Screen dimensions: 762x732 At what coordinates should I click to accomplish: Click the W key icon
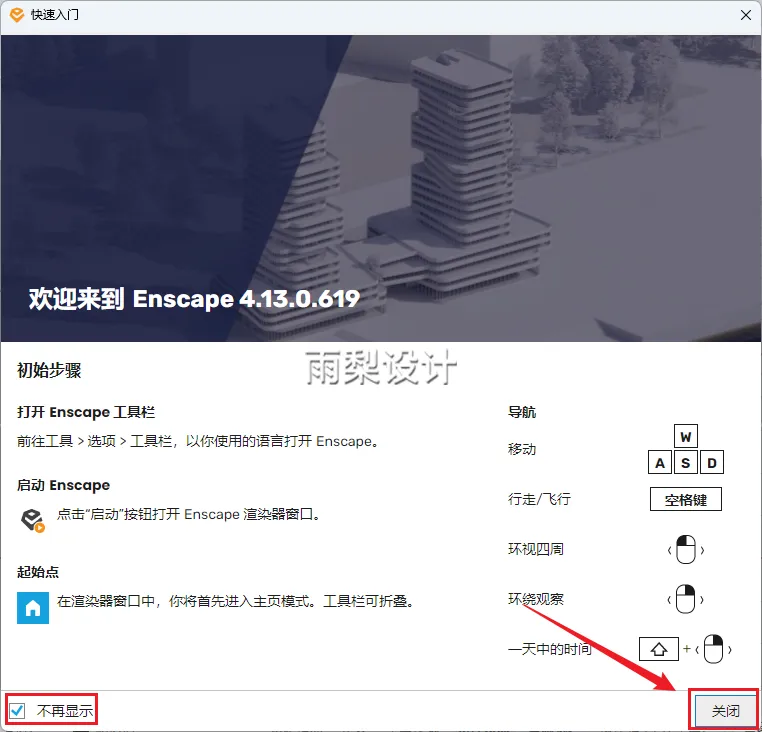(686, 436)
